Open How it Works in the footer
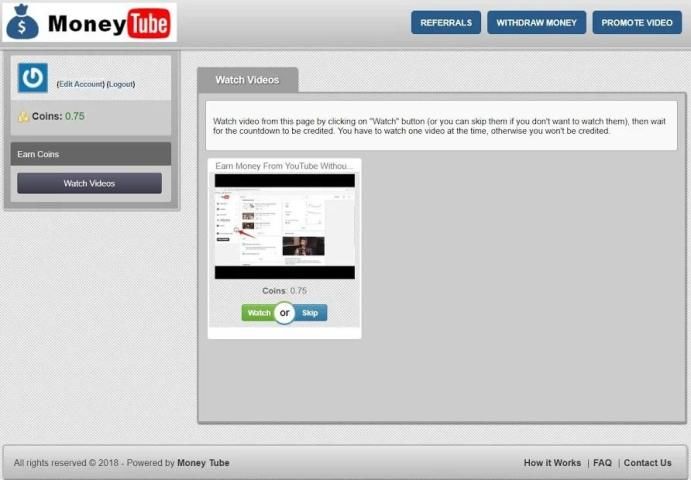 coord(552,463)
